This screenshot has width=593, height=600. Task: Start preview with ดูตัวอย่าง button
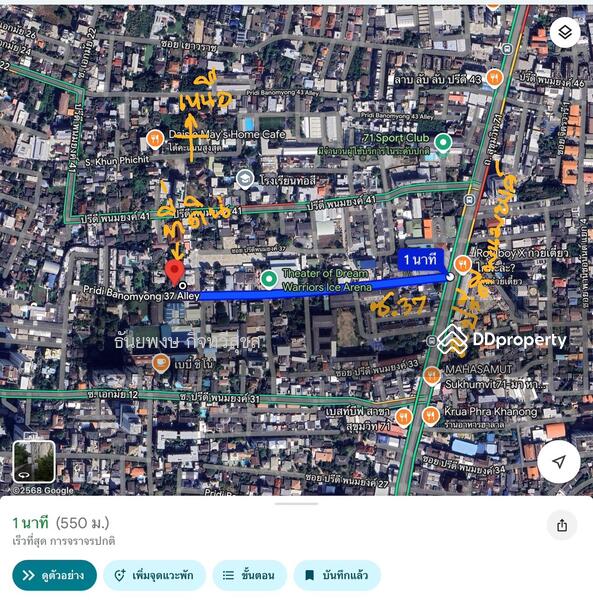click(x=54, y=575)
